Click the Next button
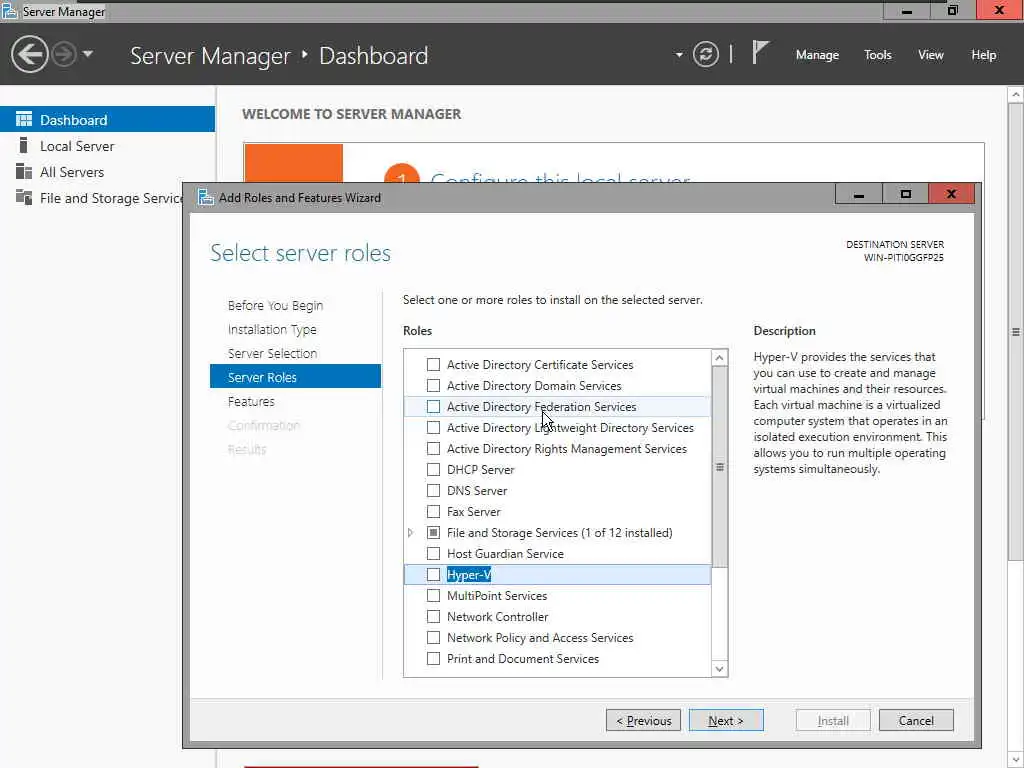1024x768 pixels. tap(726, 720)
